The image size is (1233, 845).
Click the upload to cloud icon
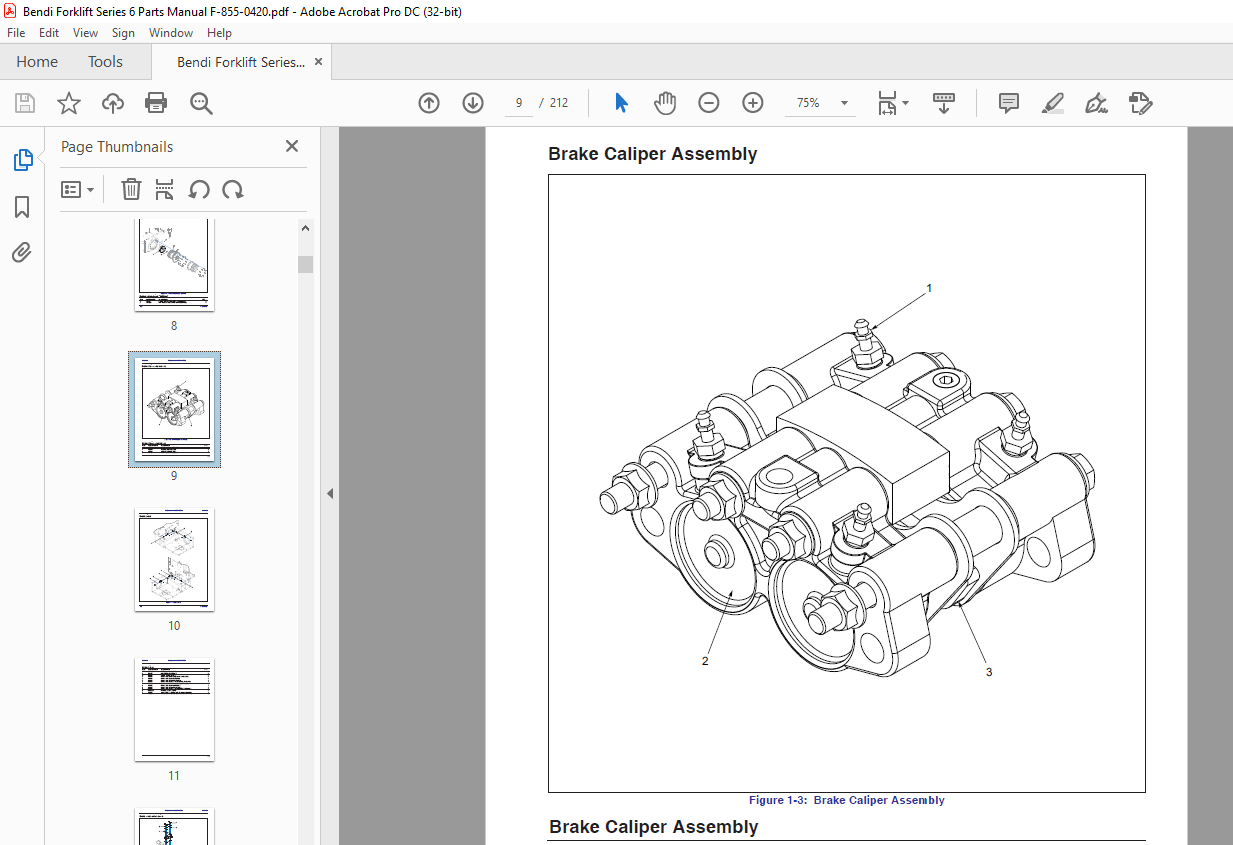(113, 103)
